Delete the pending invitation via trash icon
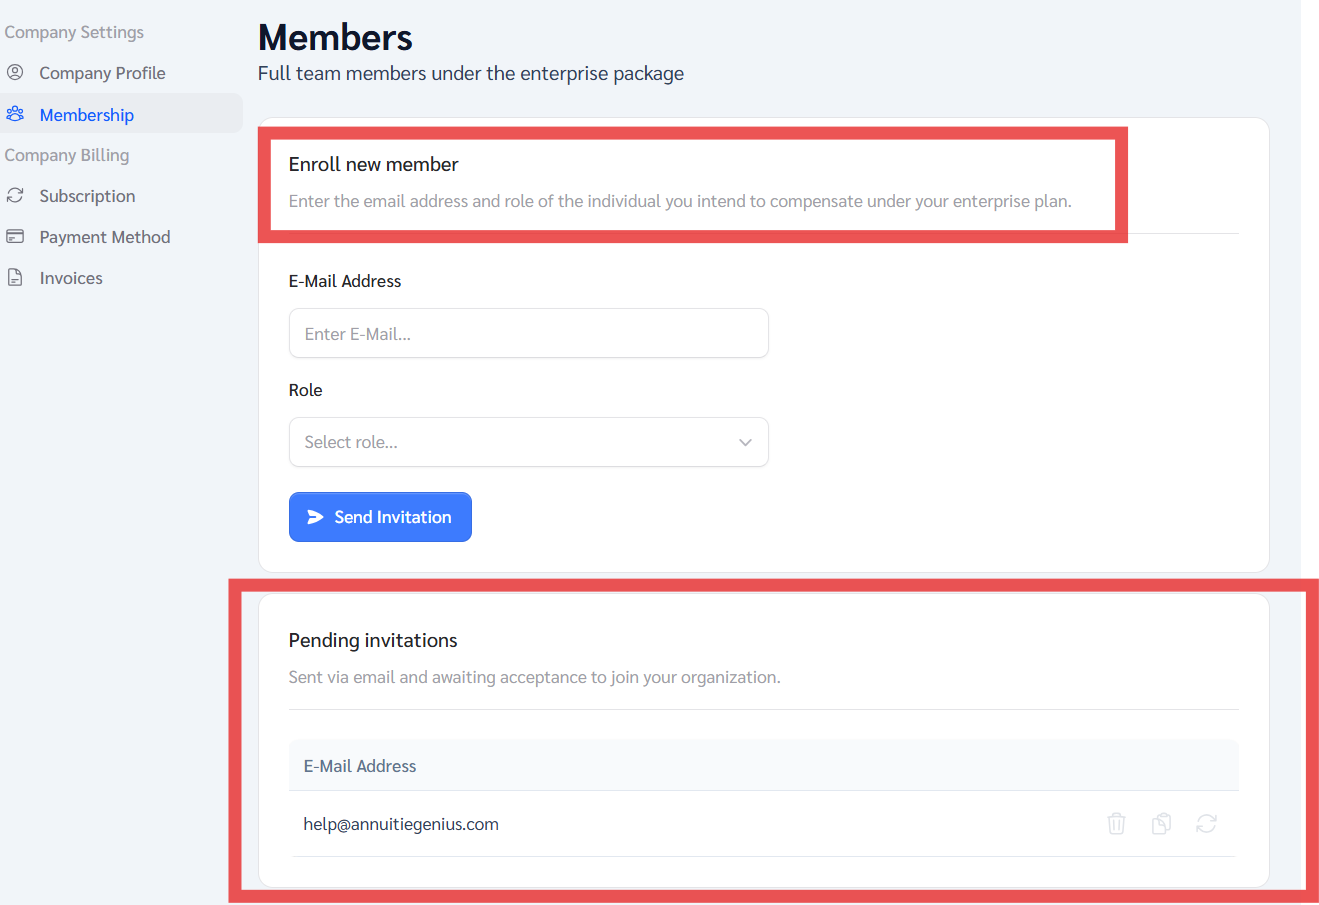1319x905 pixels. 1116,823
